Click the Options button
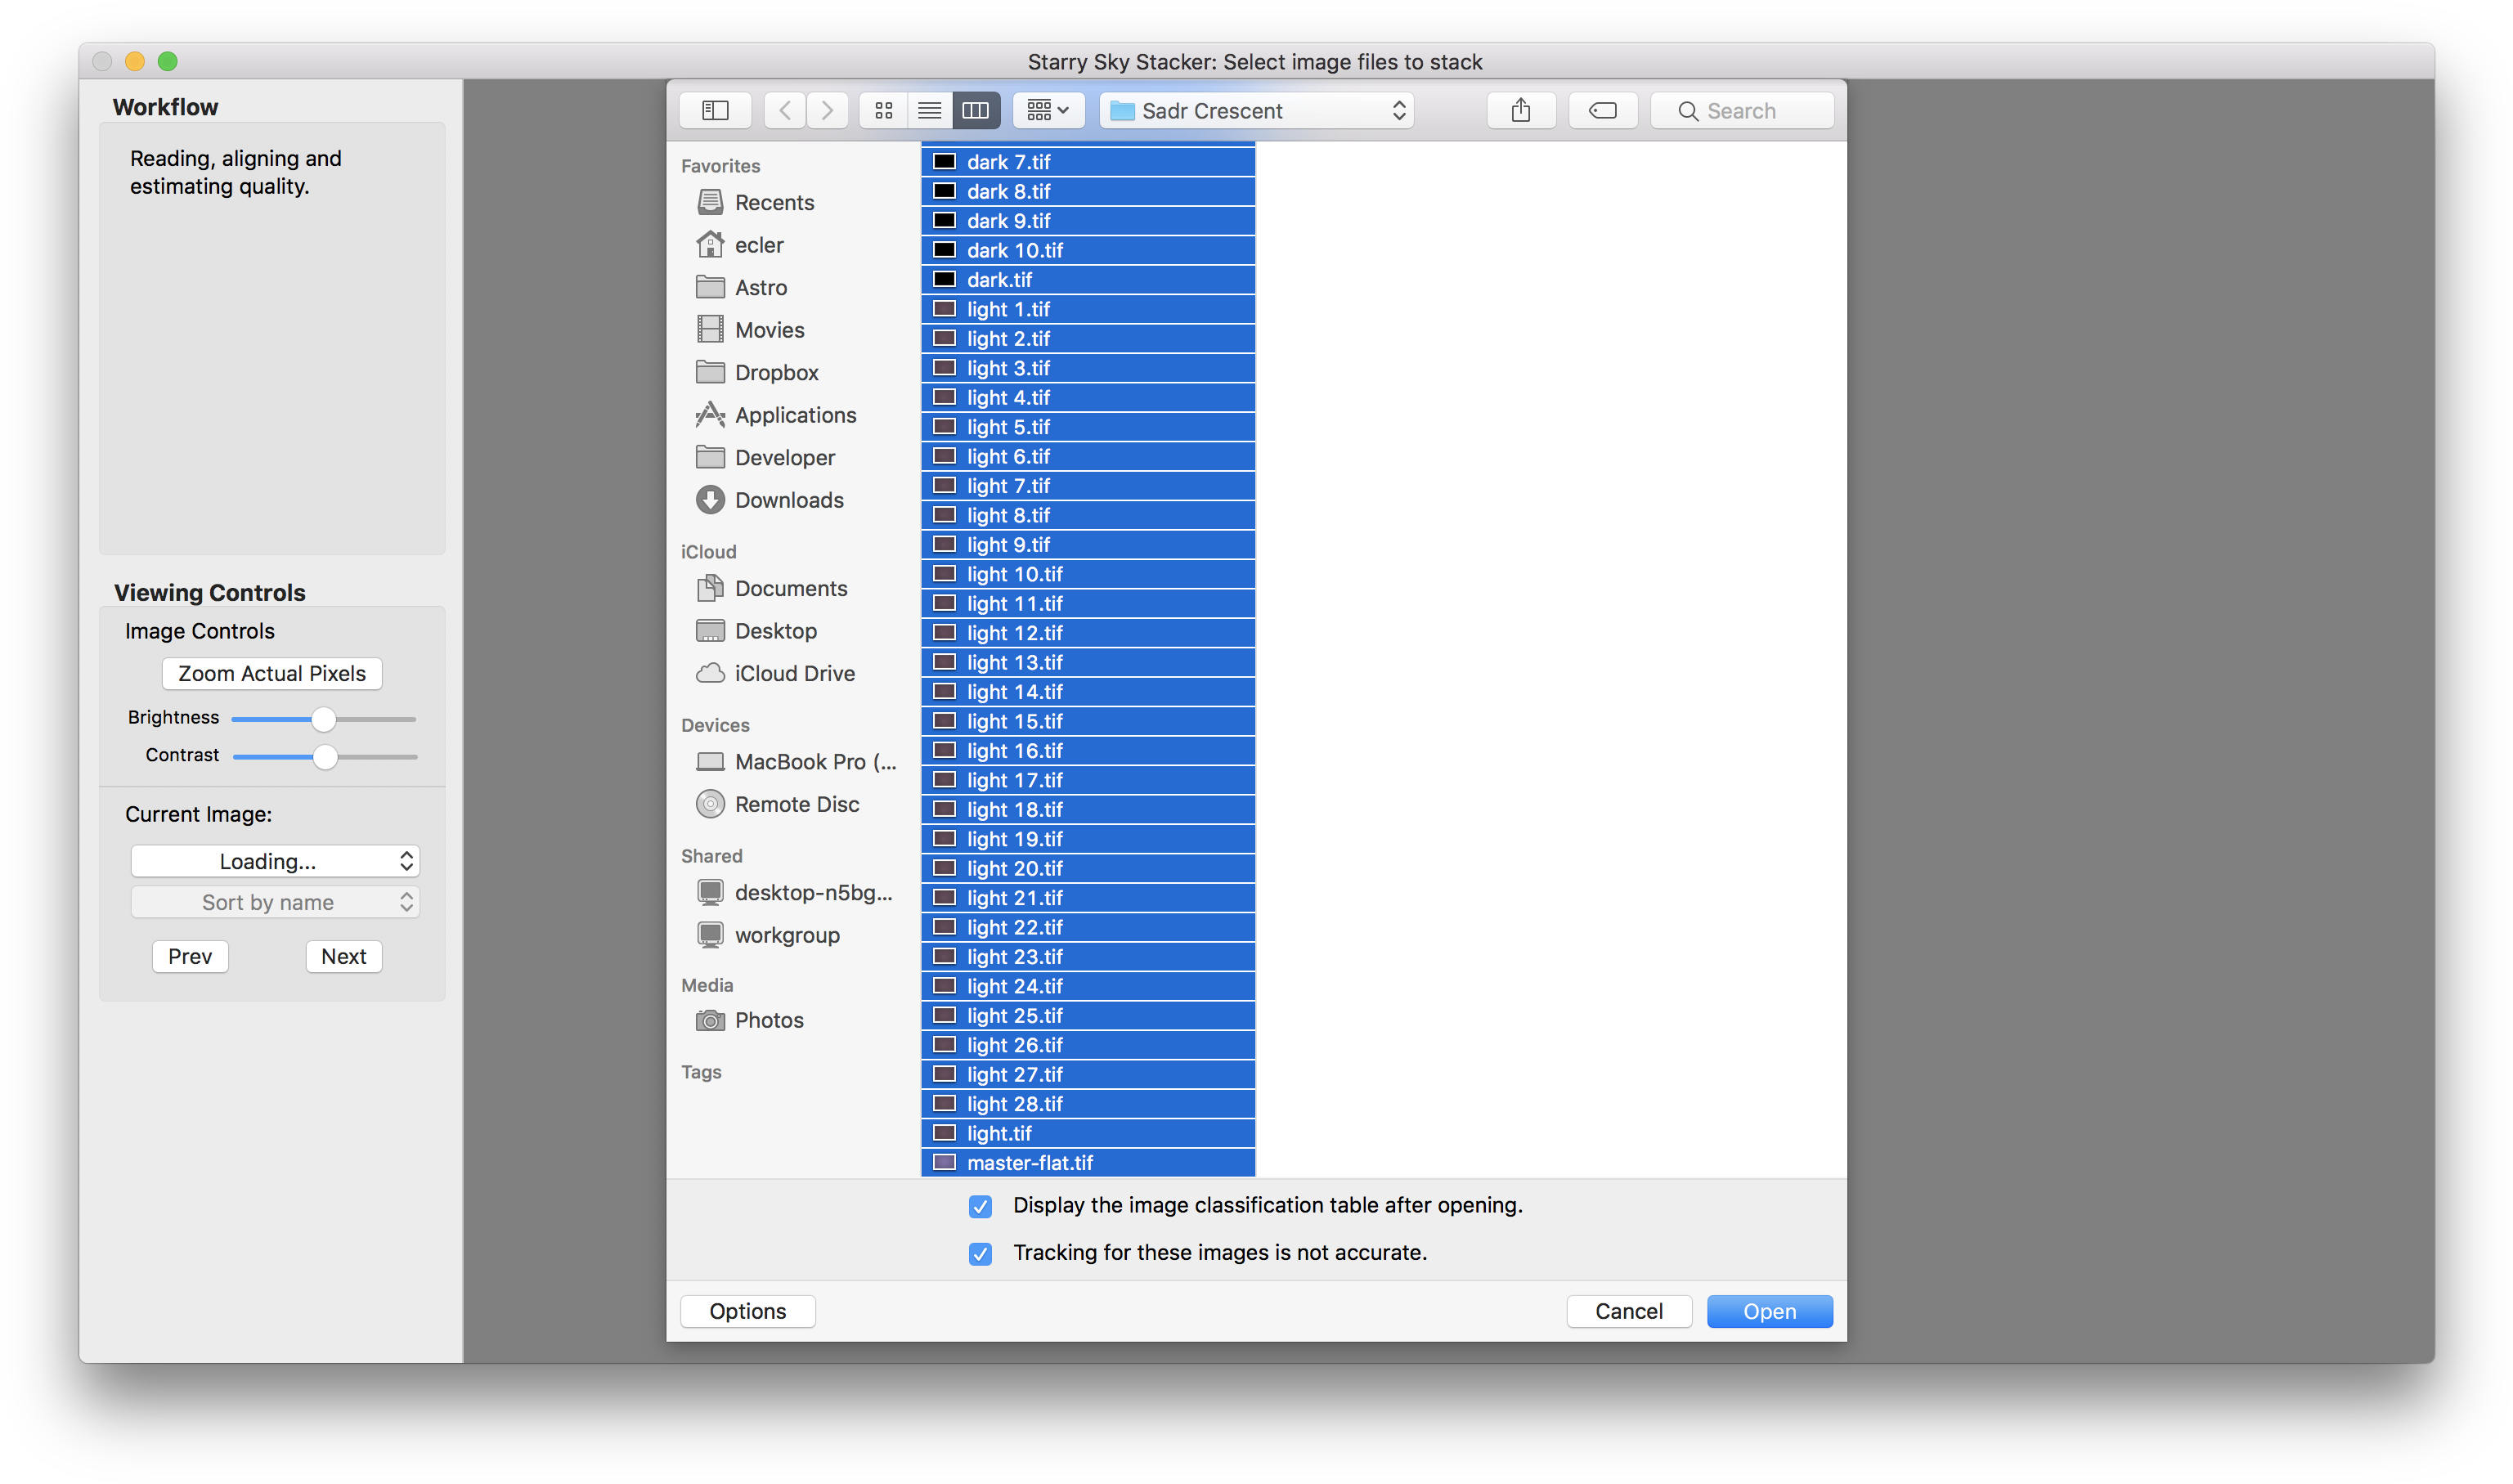Screen dimensions: 2513x1484 click(747, 1311)
